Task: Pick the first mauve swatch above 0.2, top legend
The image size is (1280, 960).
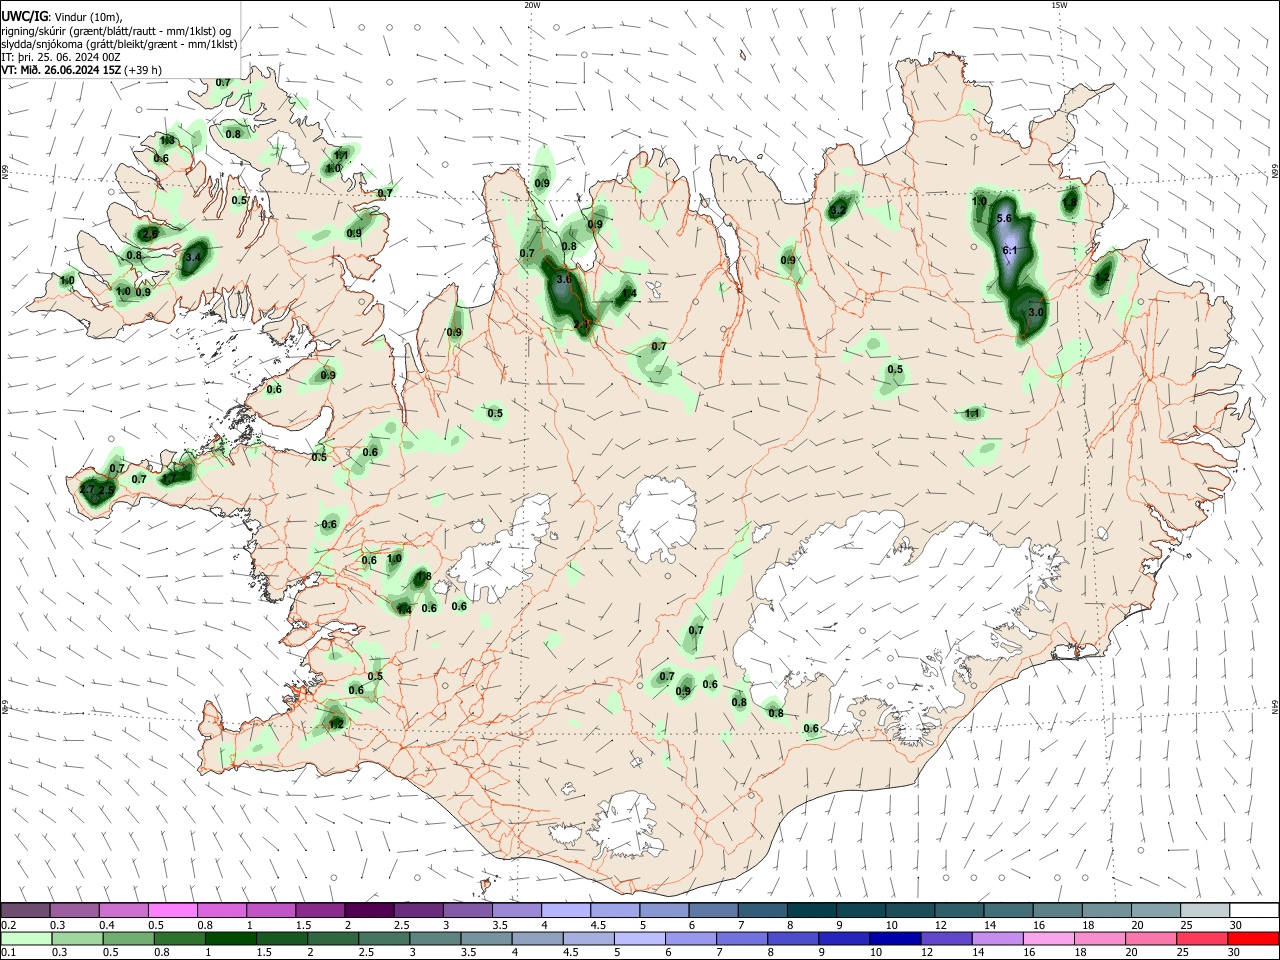Action: 26,910
